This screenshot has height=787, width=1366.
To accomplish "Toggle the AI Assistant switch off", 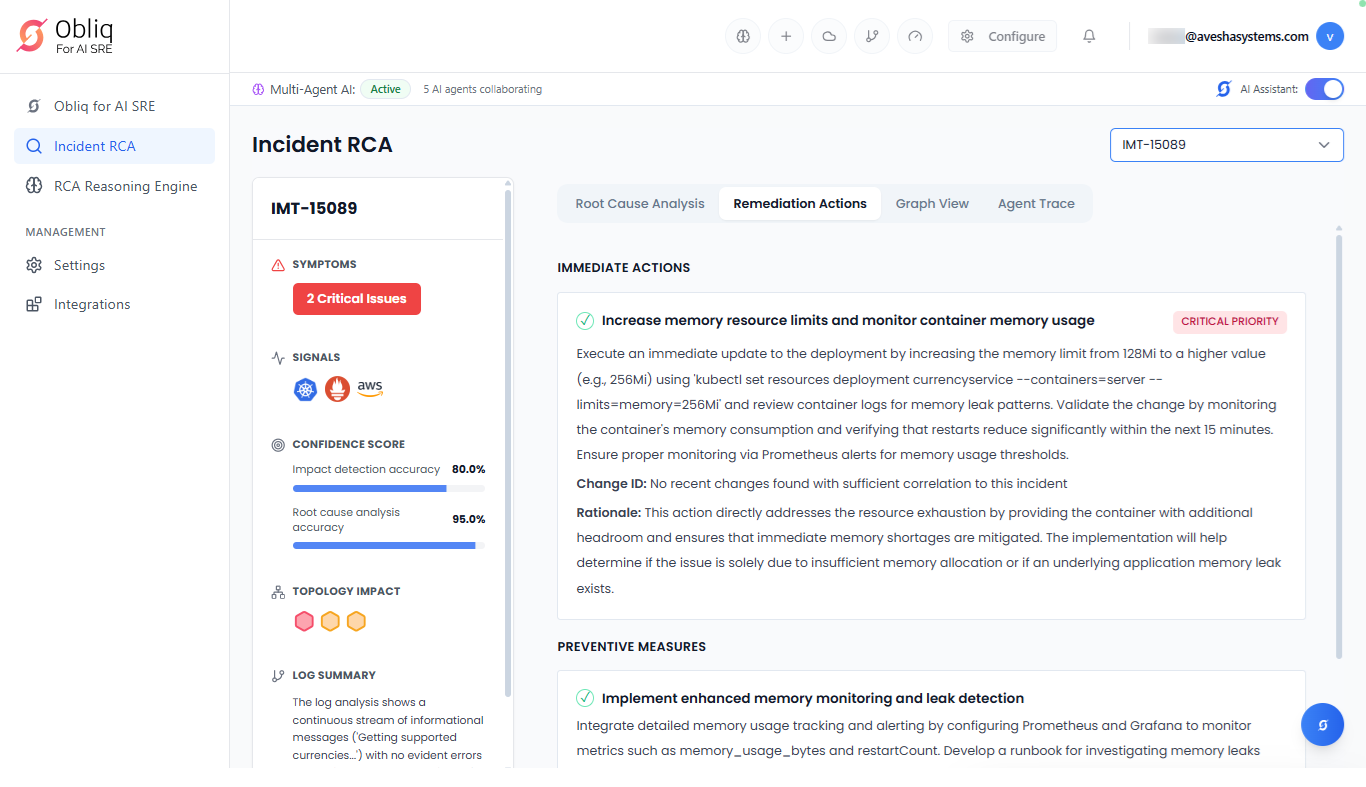I will tap(1324, 89).
